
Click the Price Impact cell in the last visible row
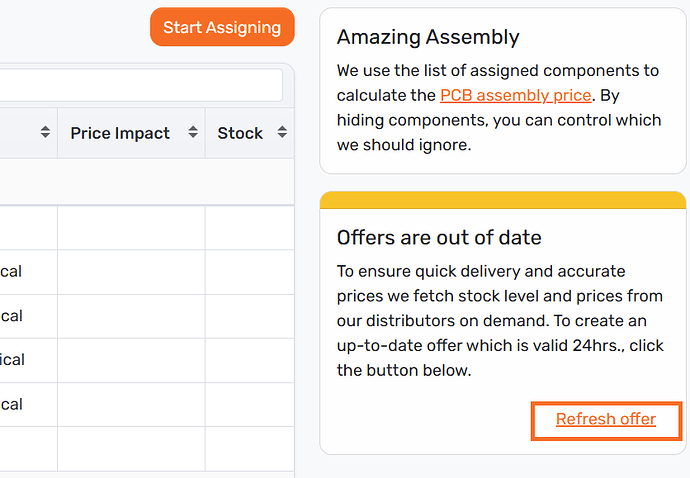[x=131, y=448]
